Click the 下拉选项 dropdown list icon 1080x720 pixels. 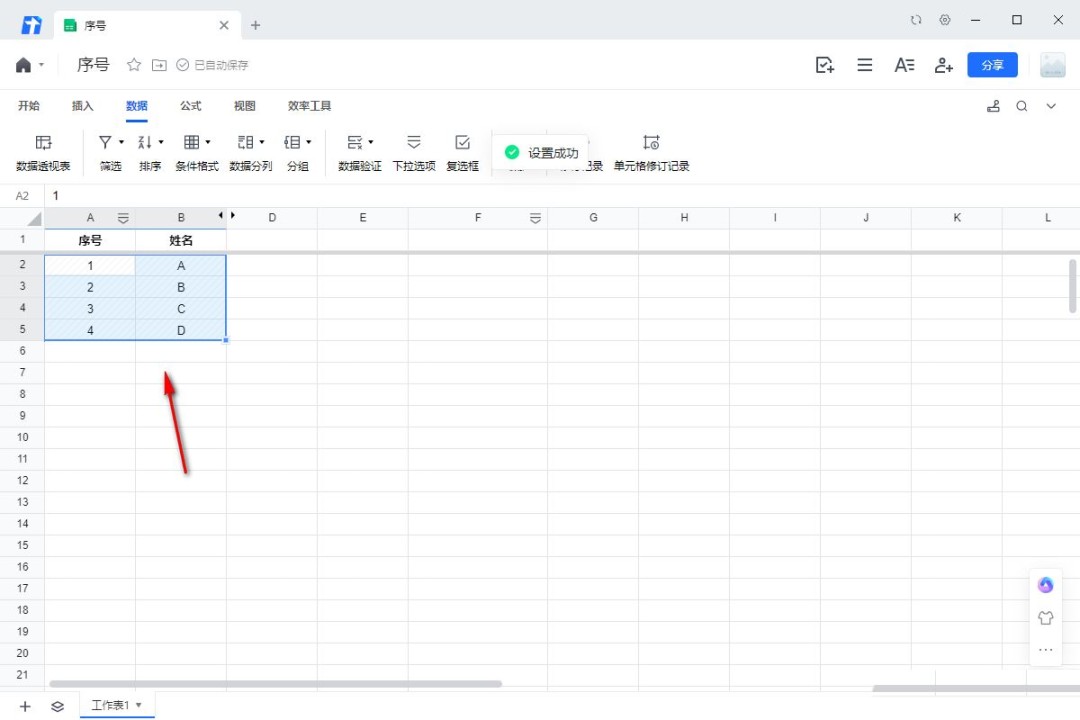point(413,153)
